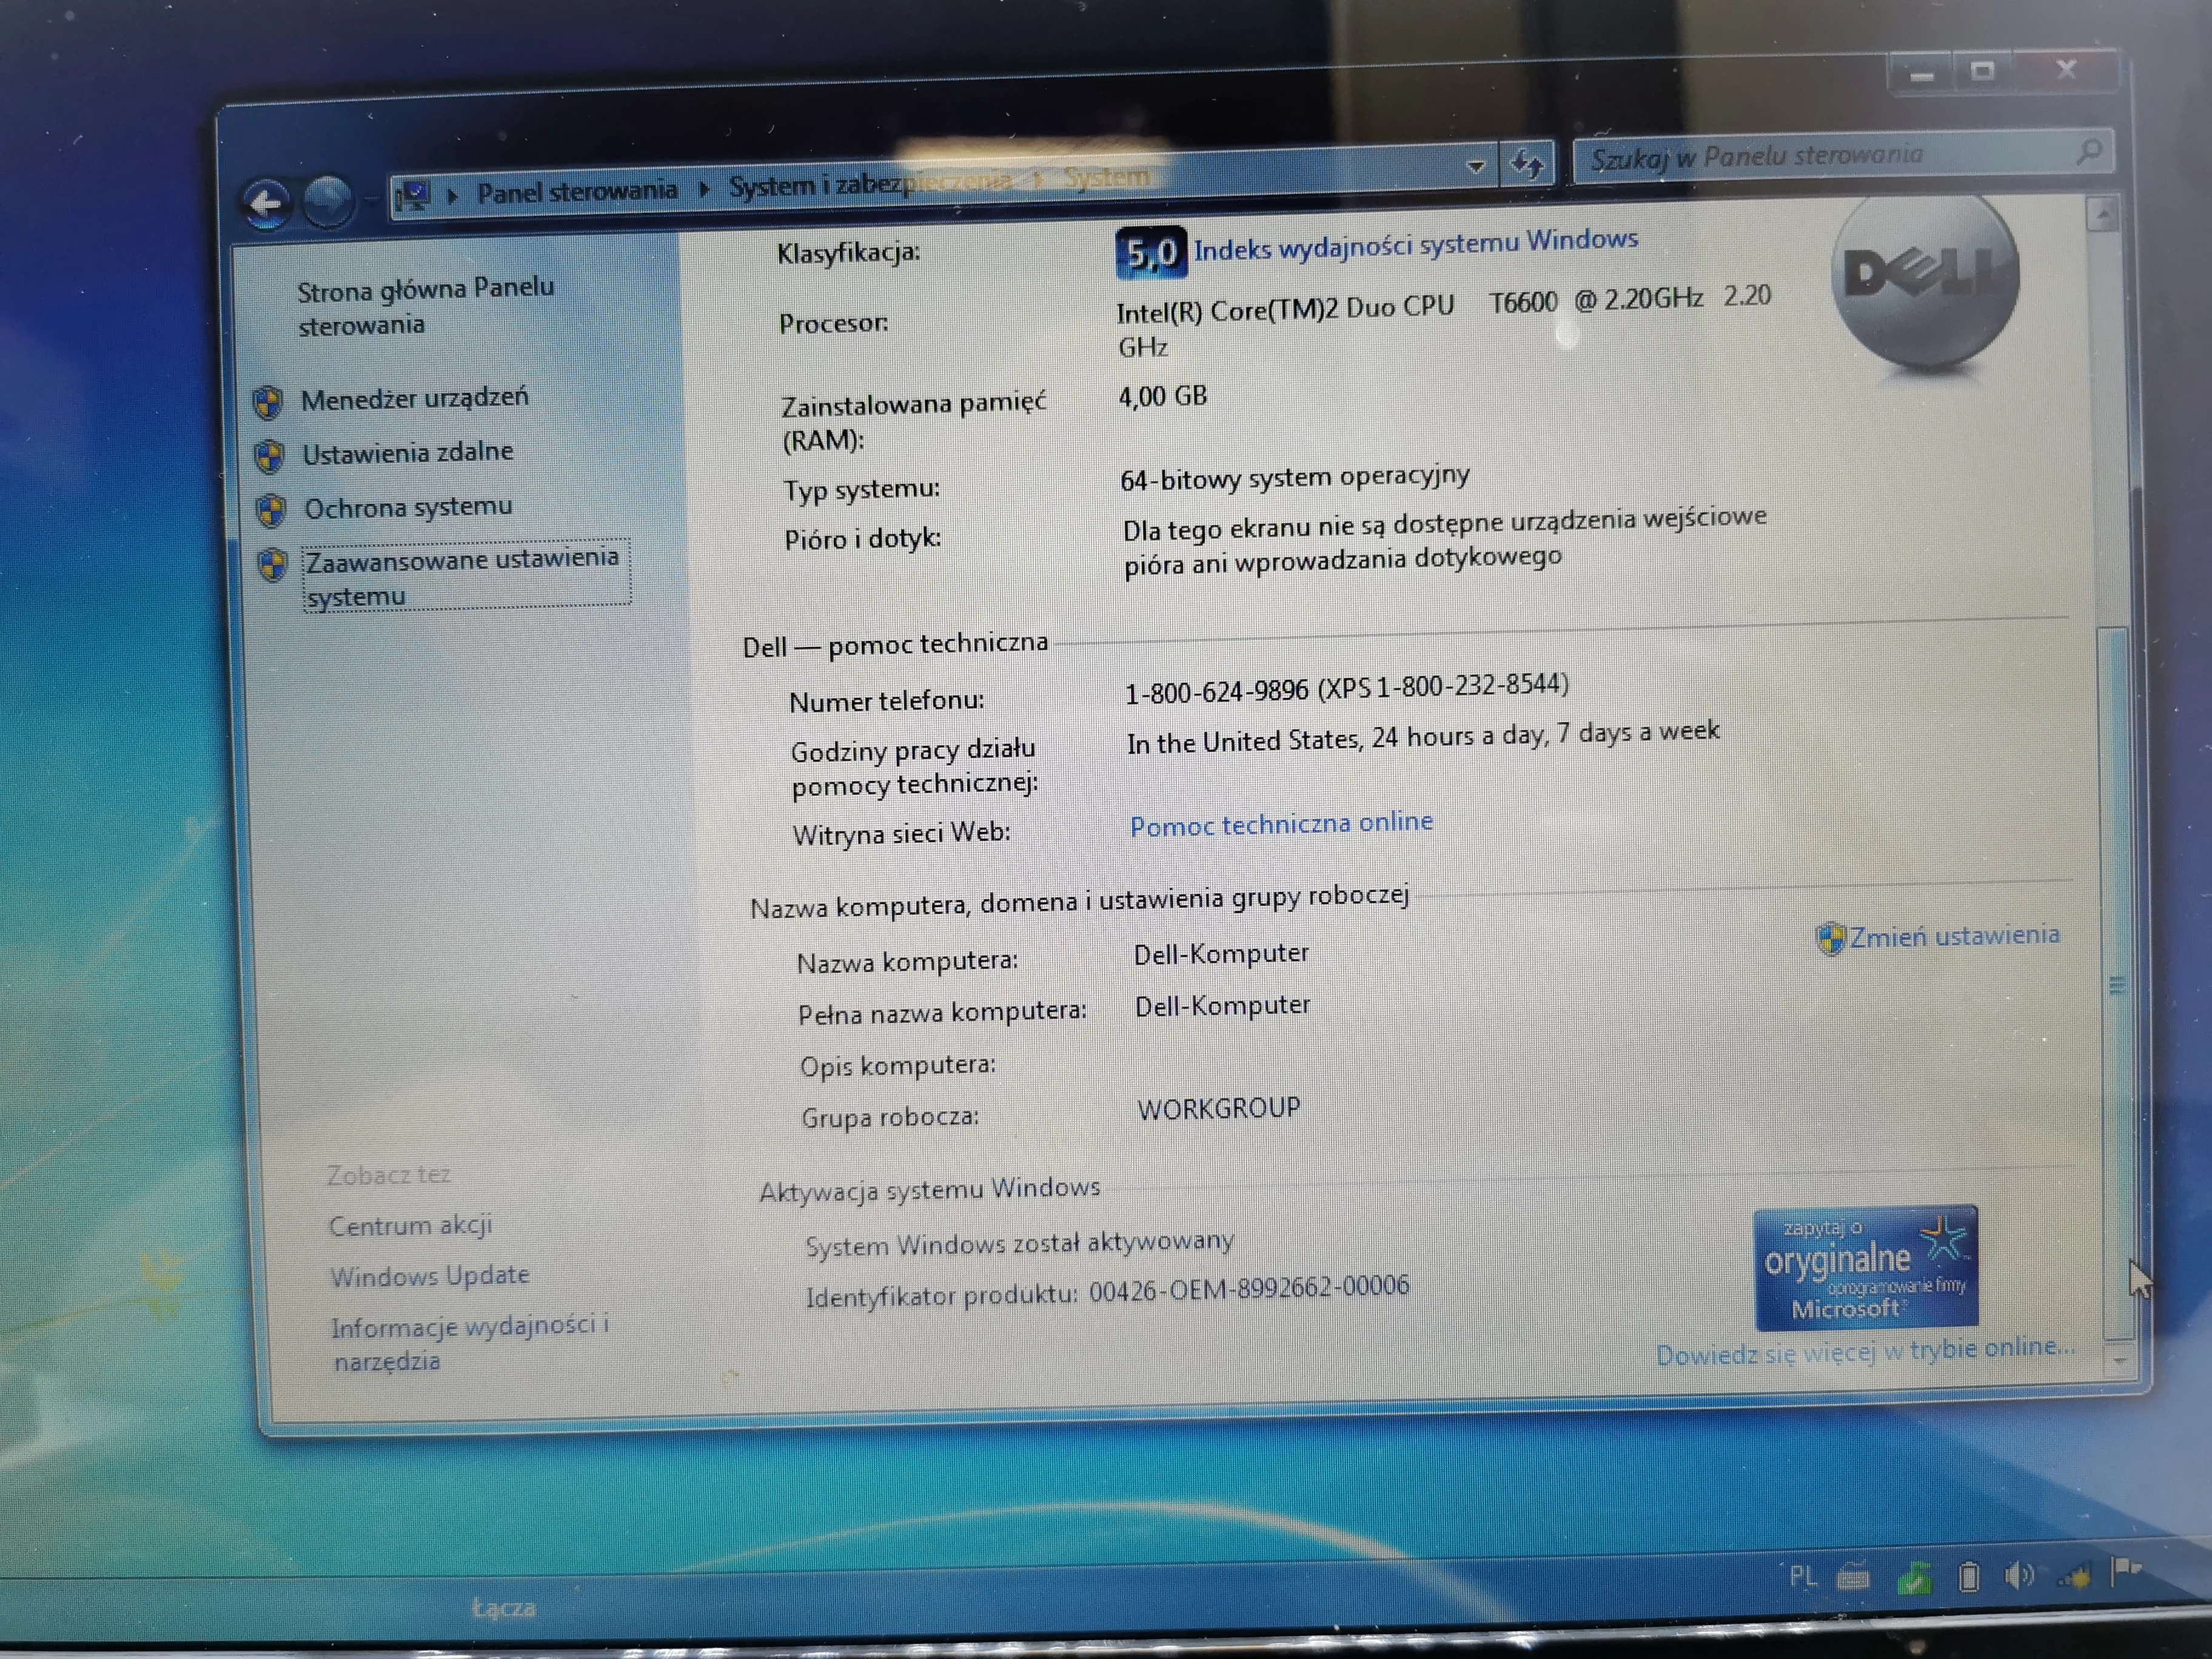
Task: Click the Dell-Komputer value beside Nazwa komputera
Action: click(1220, 953)
